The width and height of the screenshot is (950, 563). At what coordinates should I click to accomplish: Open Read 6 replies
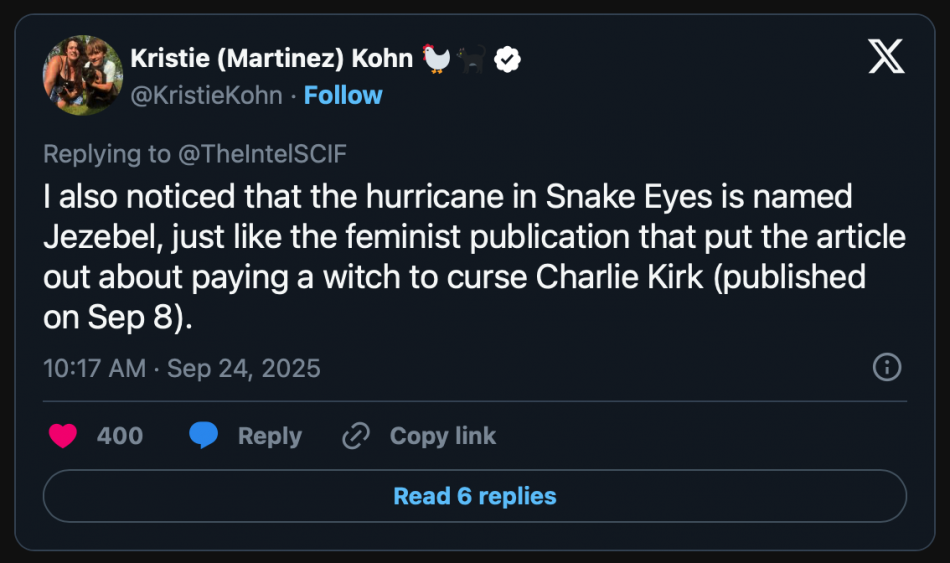pyautogui.click(x=475, y=496)
